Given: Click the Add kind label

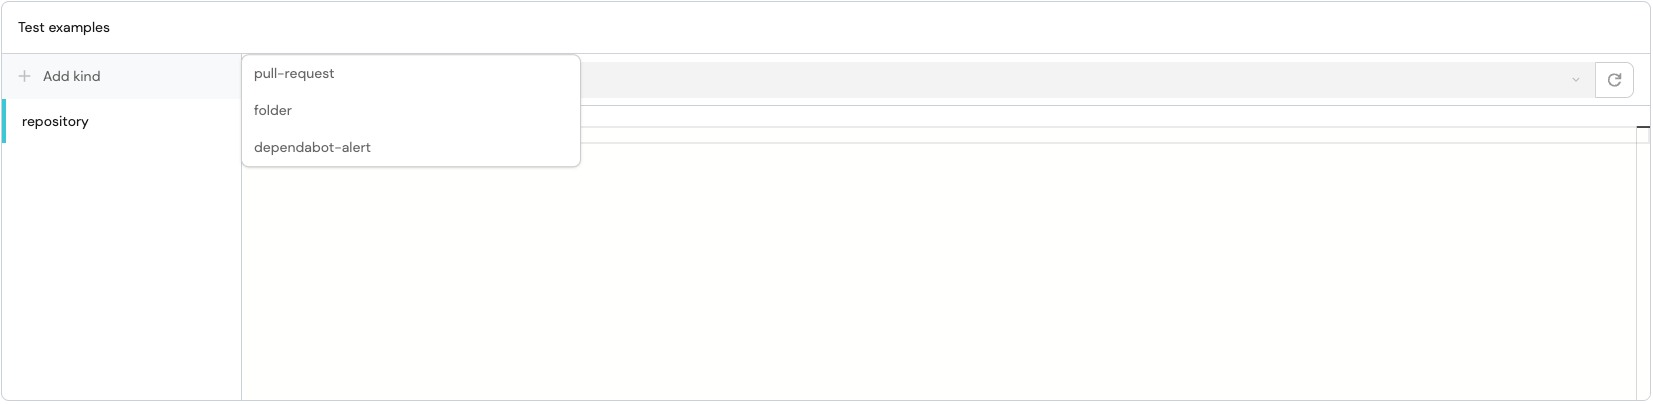Looking at the screenshot, I should [x=72, y=76].
